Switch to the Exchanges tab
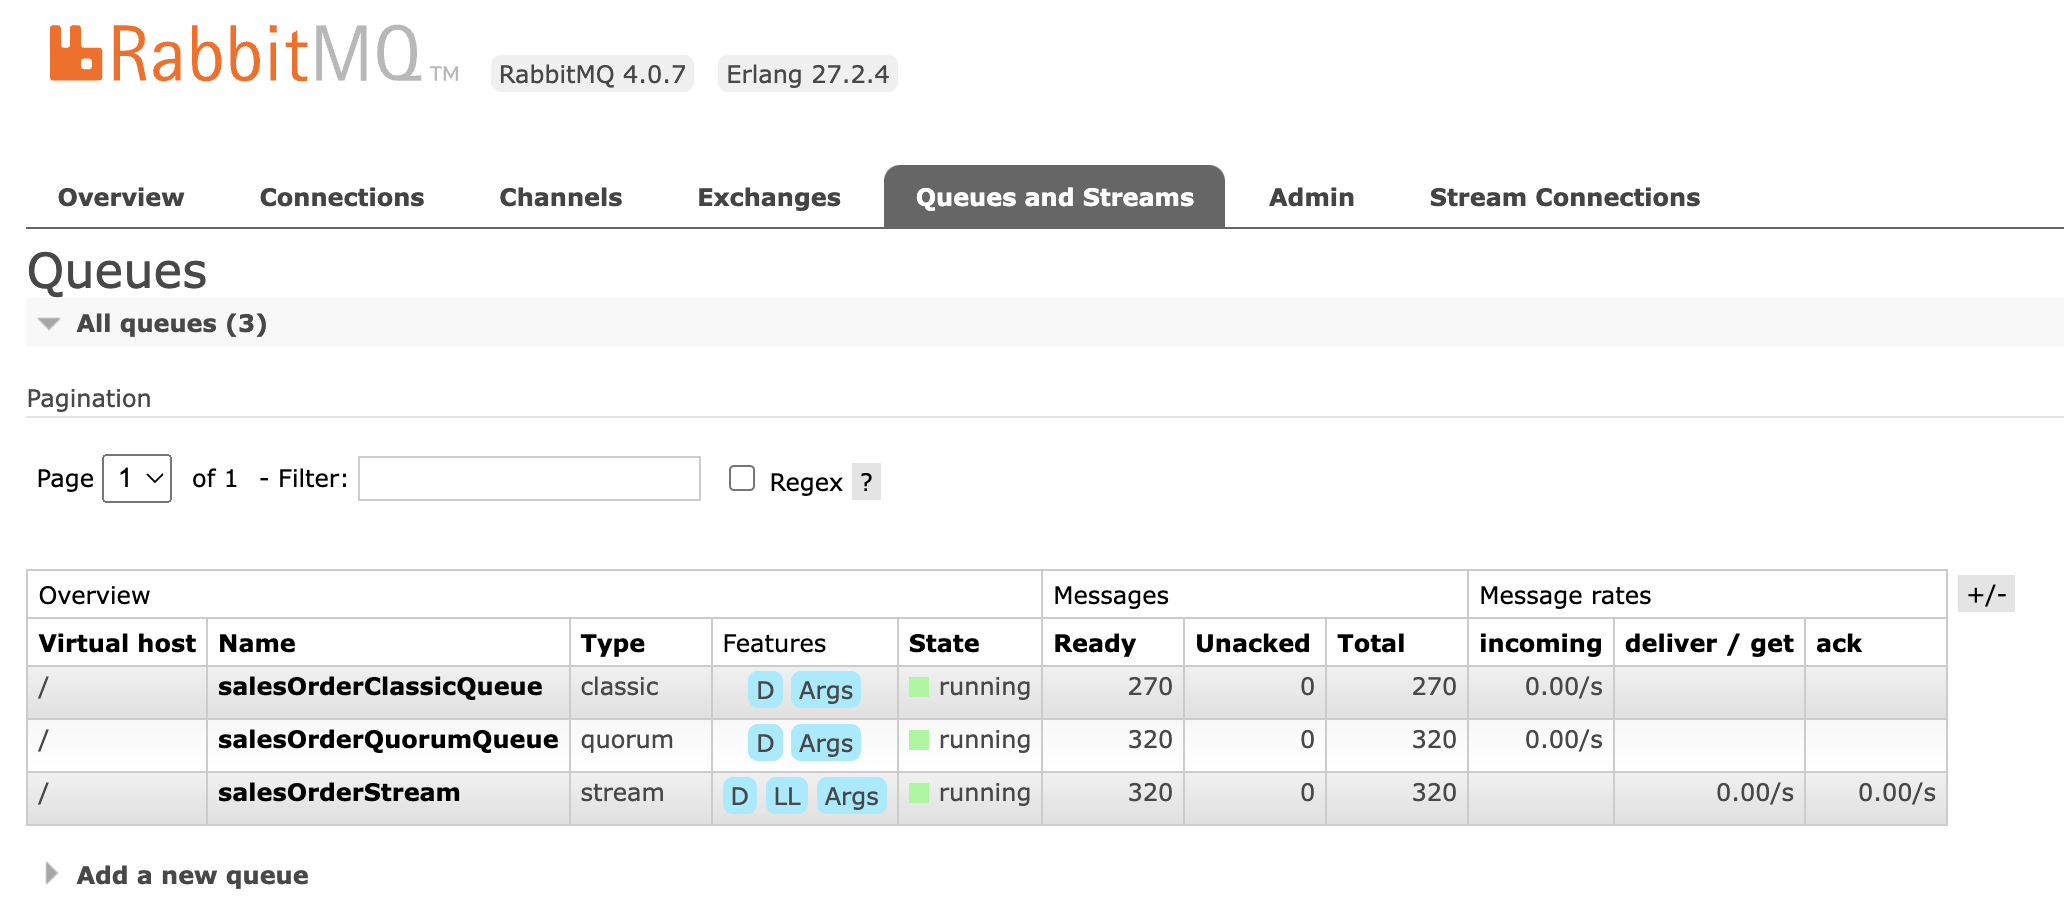The image size is (2064, 902). (769, 197)
